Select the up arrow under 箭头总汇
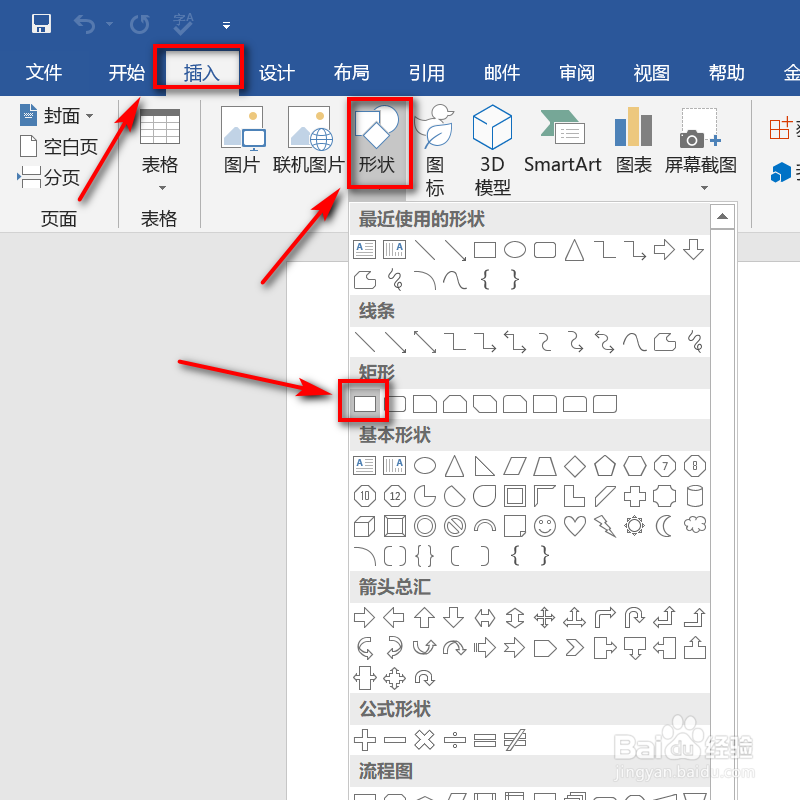The image size is (800, 800). pos(424,618)
